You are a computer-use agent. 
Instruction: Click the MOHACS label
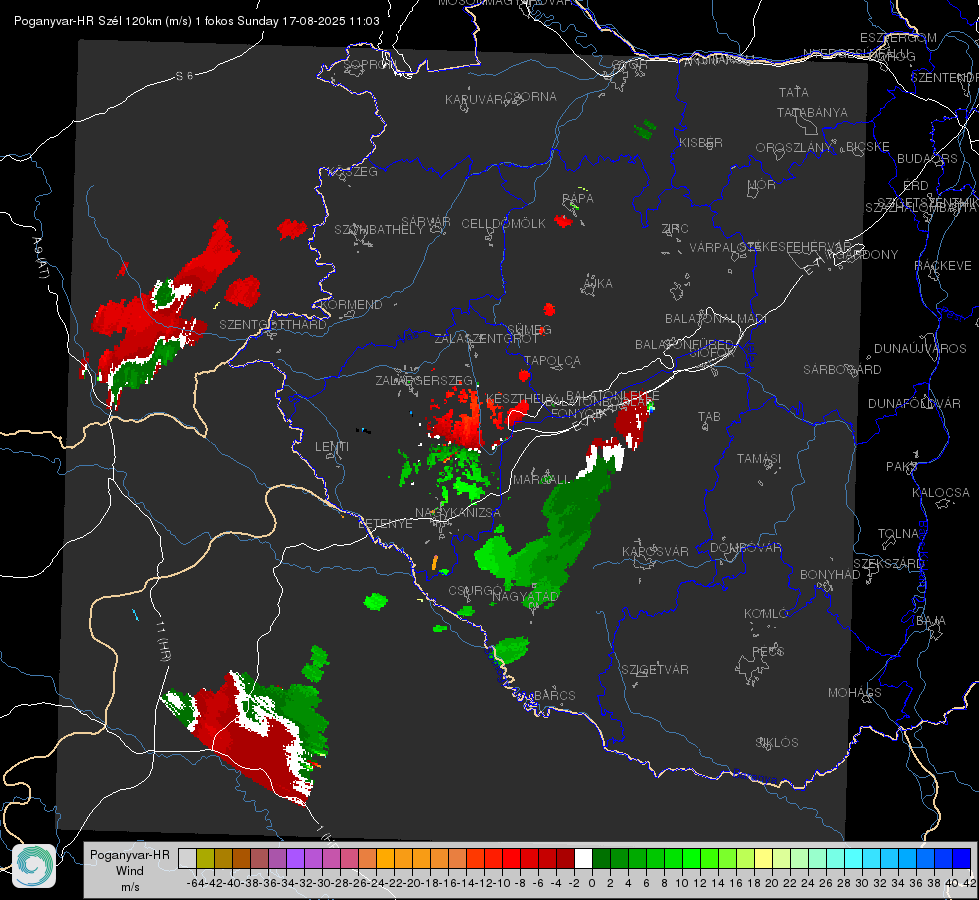[x=855, y=693]
